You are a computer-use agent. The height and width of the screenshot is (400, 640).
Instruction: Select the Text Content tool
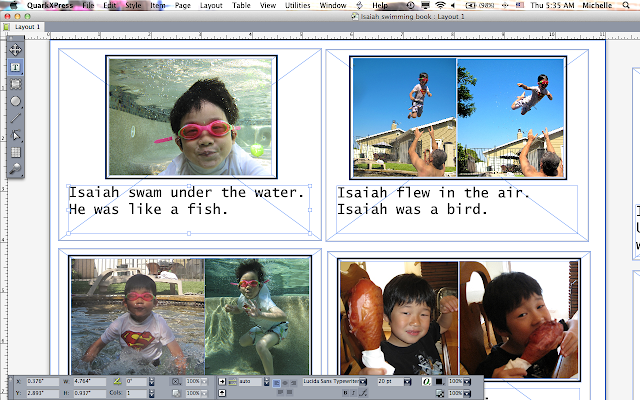(16, 67)
